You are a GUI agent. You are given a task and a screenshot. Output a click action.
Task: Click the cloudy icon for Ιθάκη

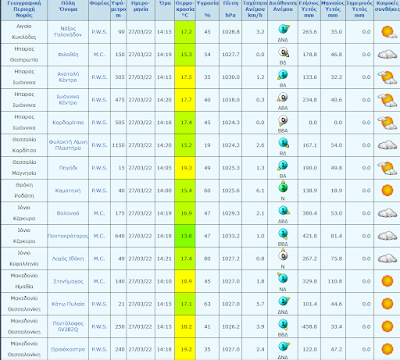tap(387, 258)
